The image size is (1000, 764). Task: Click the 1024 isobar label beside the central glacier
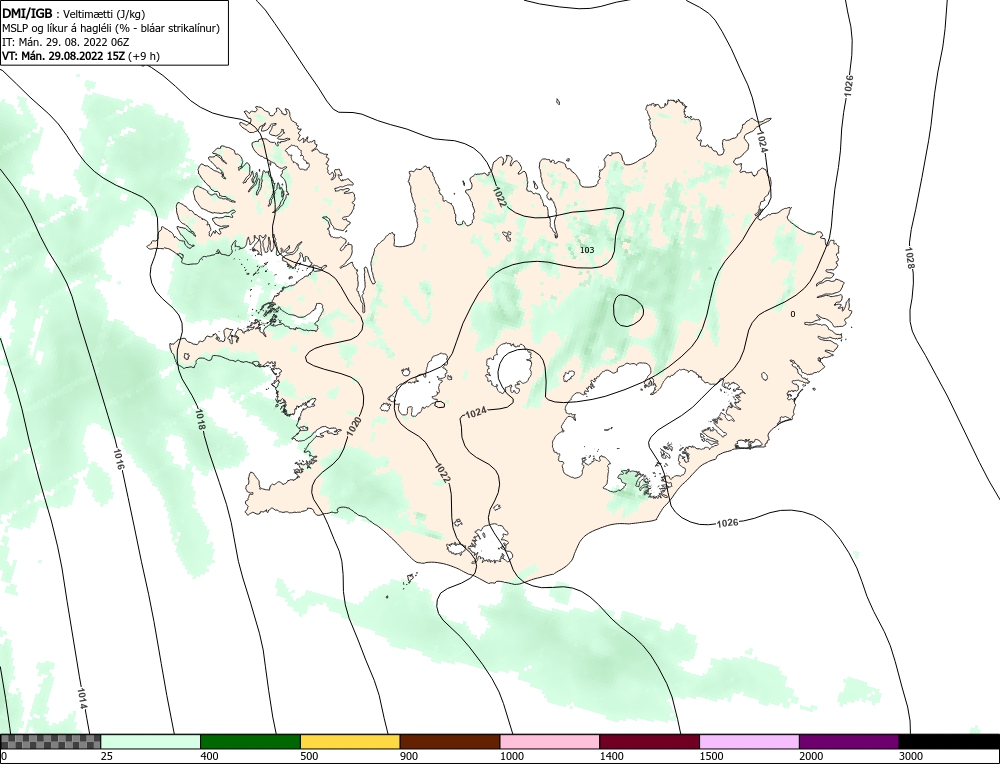[x=476, y=413]
